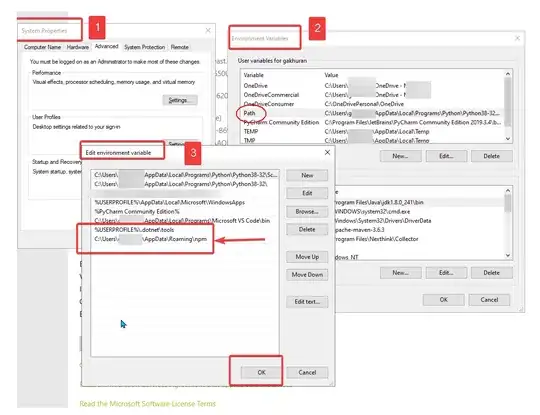Select the Nexthink Collector system entry
Image resolution: width=540 pixels, height=415 pixels.
[x=419, y=239]
